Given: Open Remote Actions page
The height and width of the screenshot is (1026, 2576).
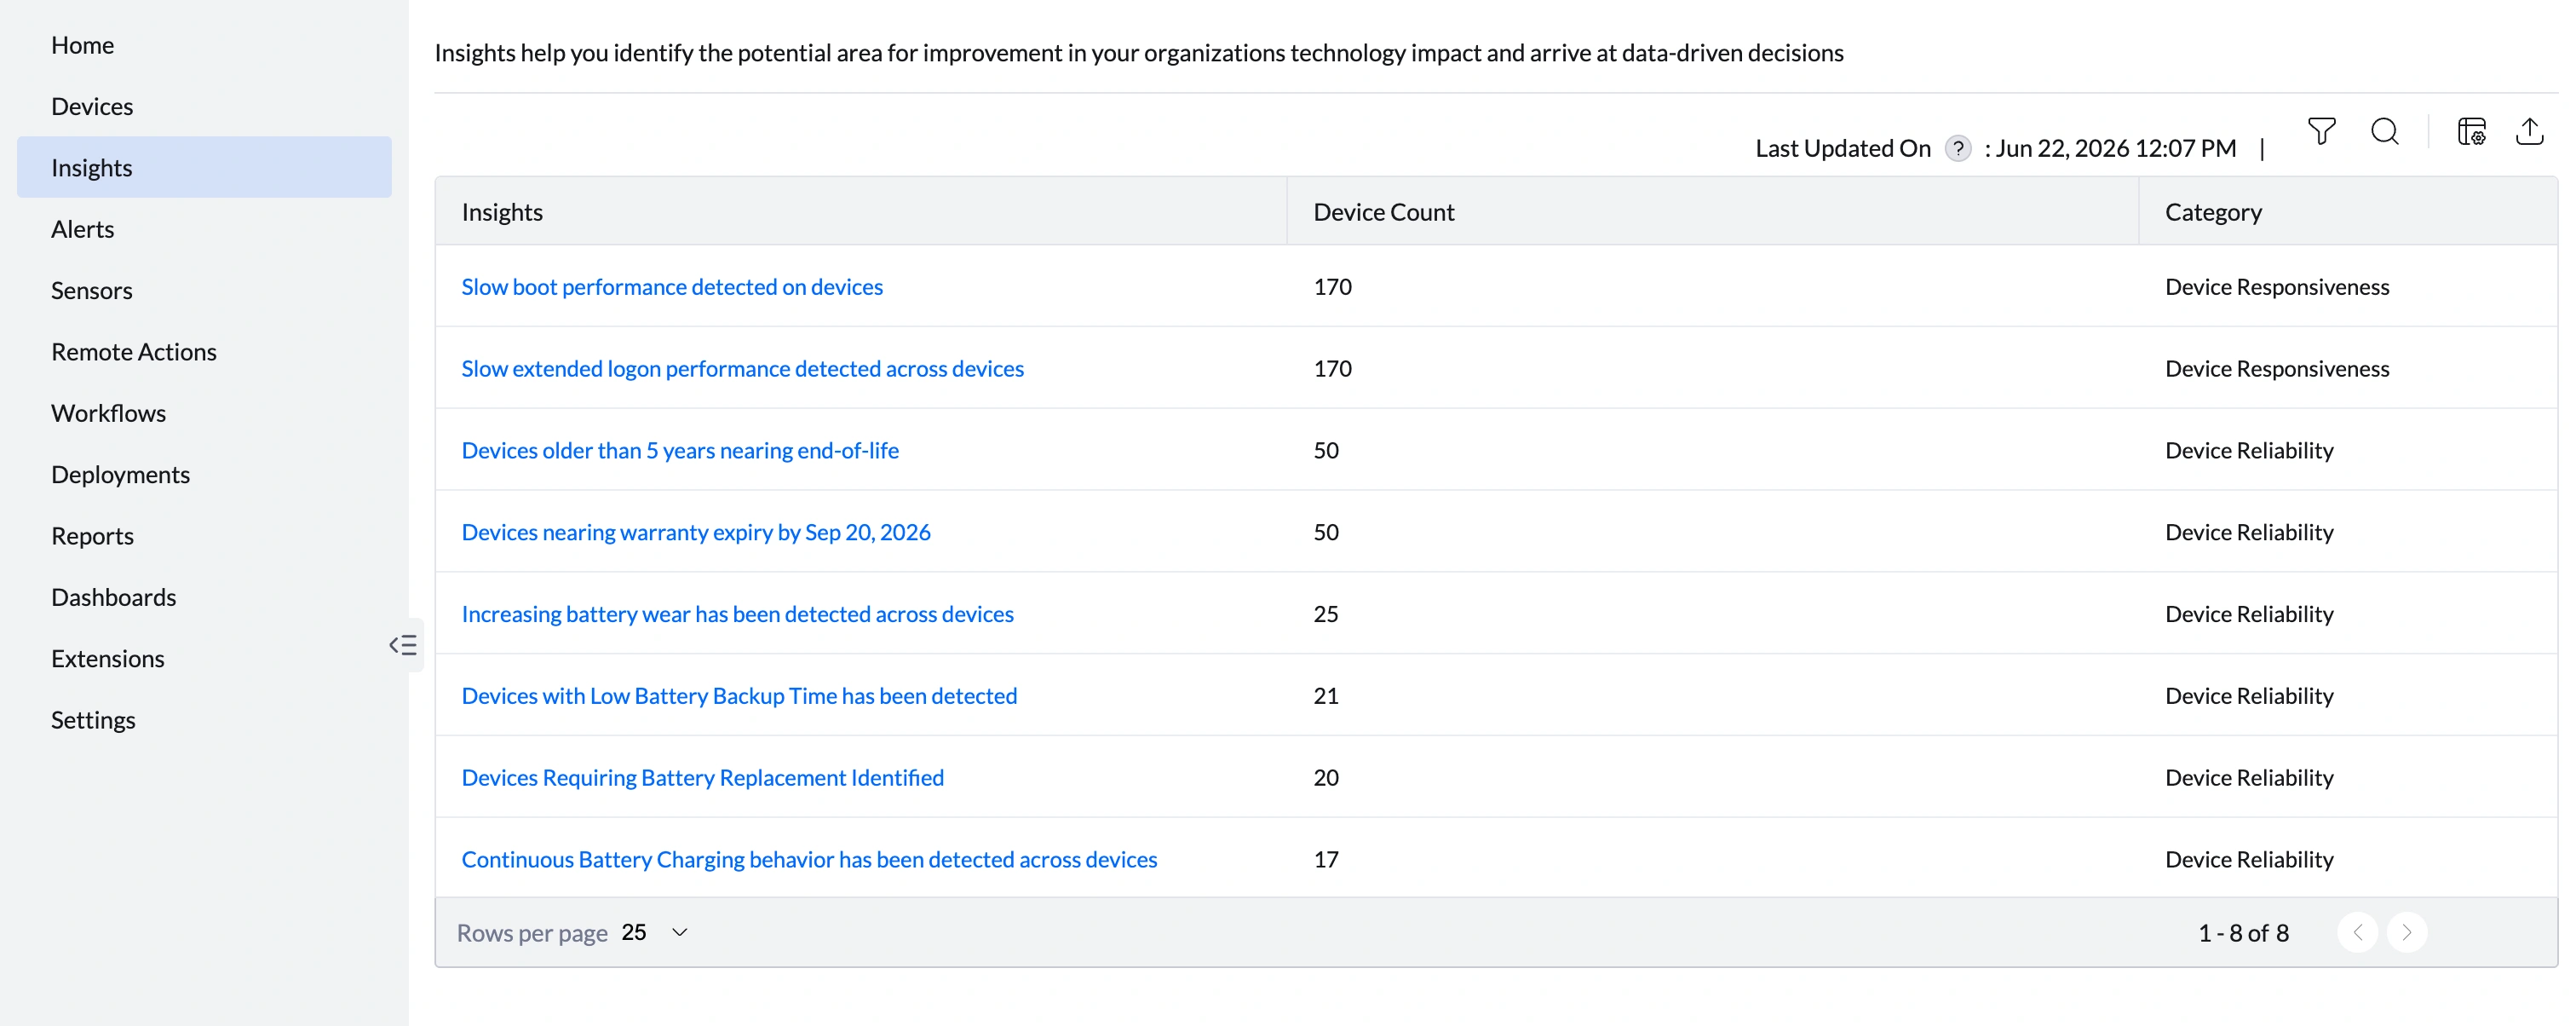Looking at the screenshot, I should point(204,352).
